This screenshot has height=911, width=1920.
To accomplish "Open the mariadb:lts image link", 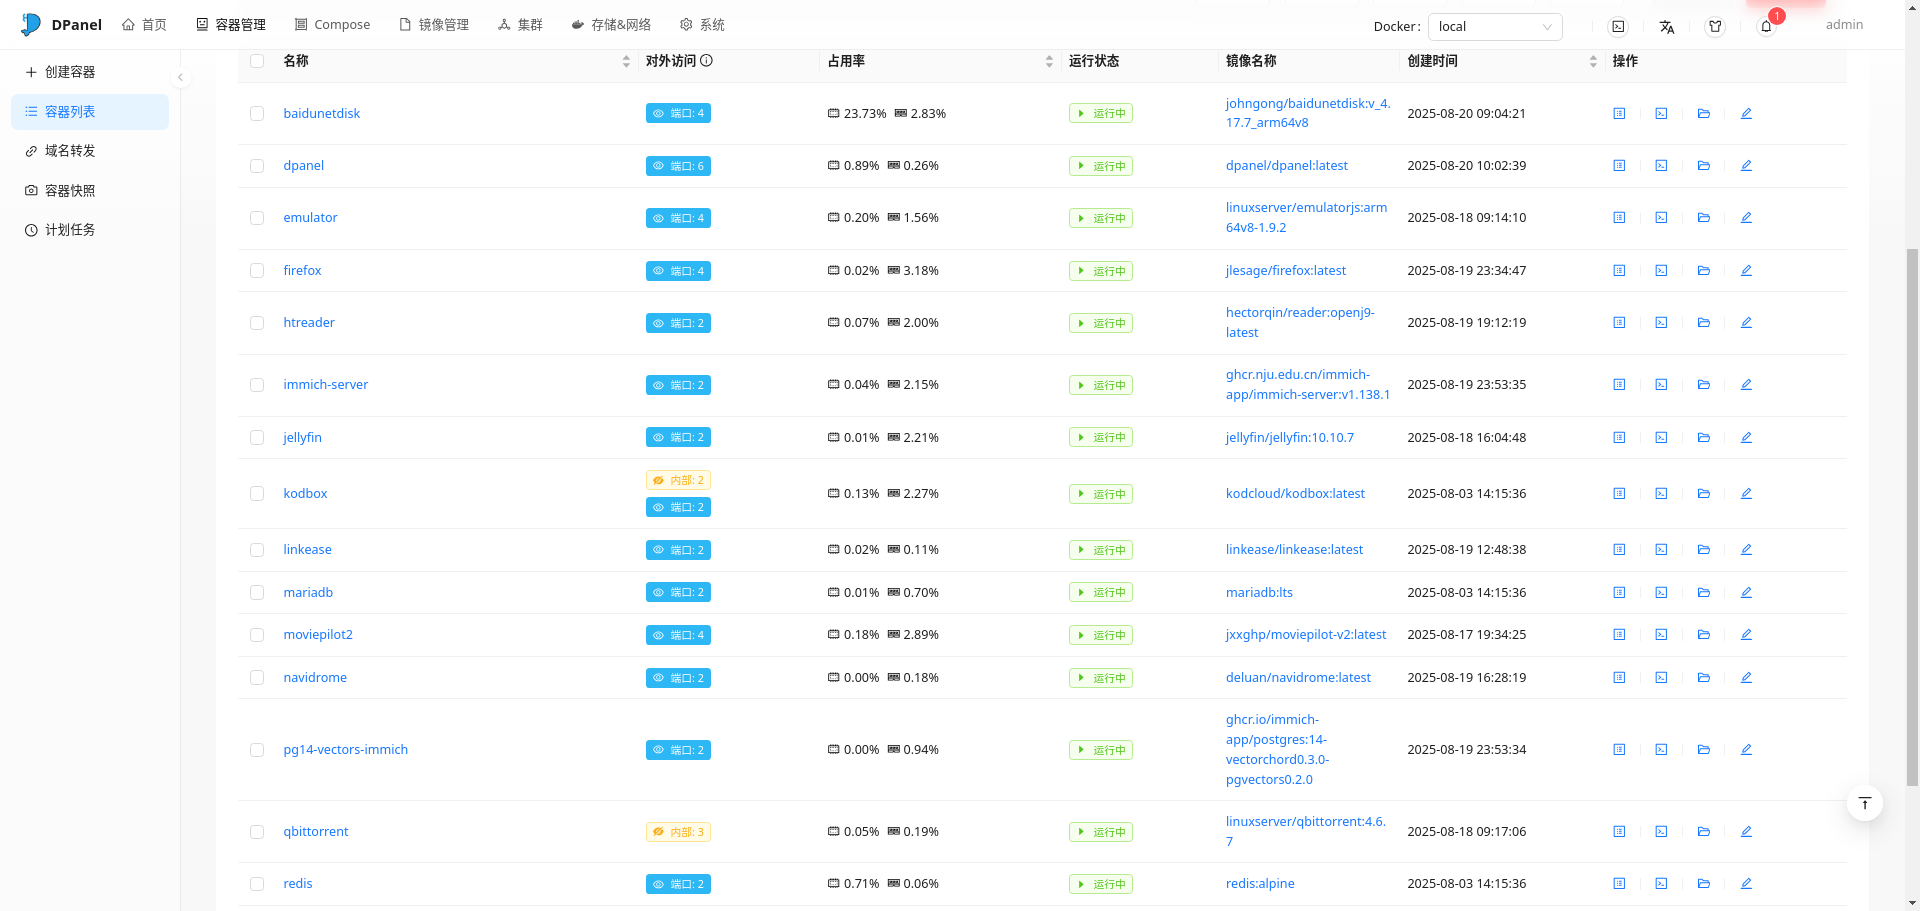I will click(1259, 593).
